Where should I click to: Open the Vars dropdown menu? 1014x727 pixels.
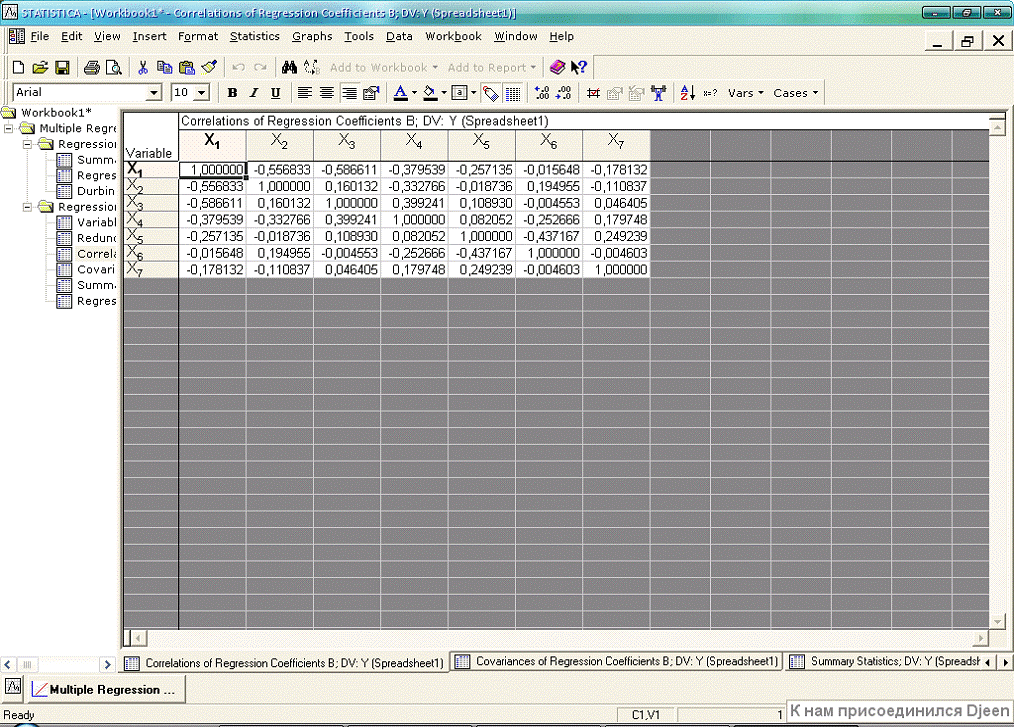[745, 93]
